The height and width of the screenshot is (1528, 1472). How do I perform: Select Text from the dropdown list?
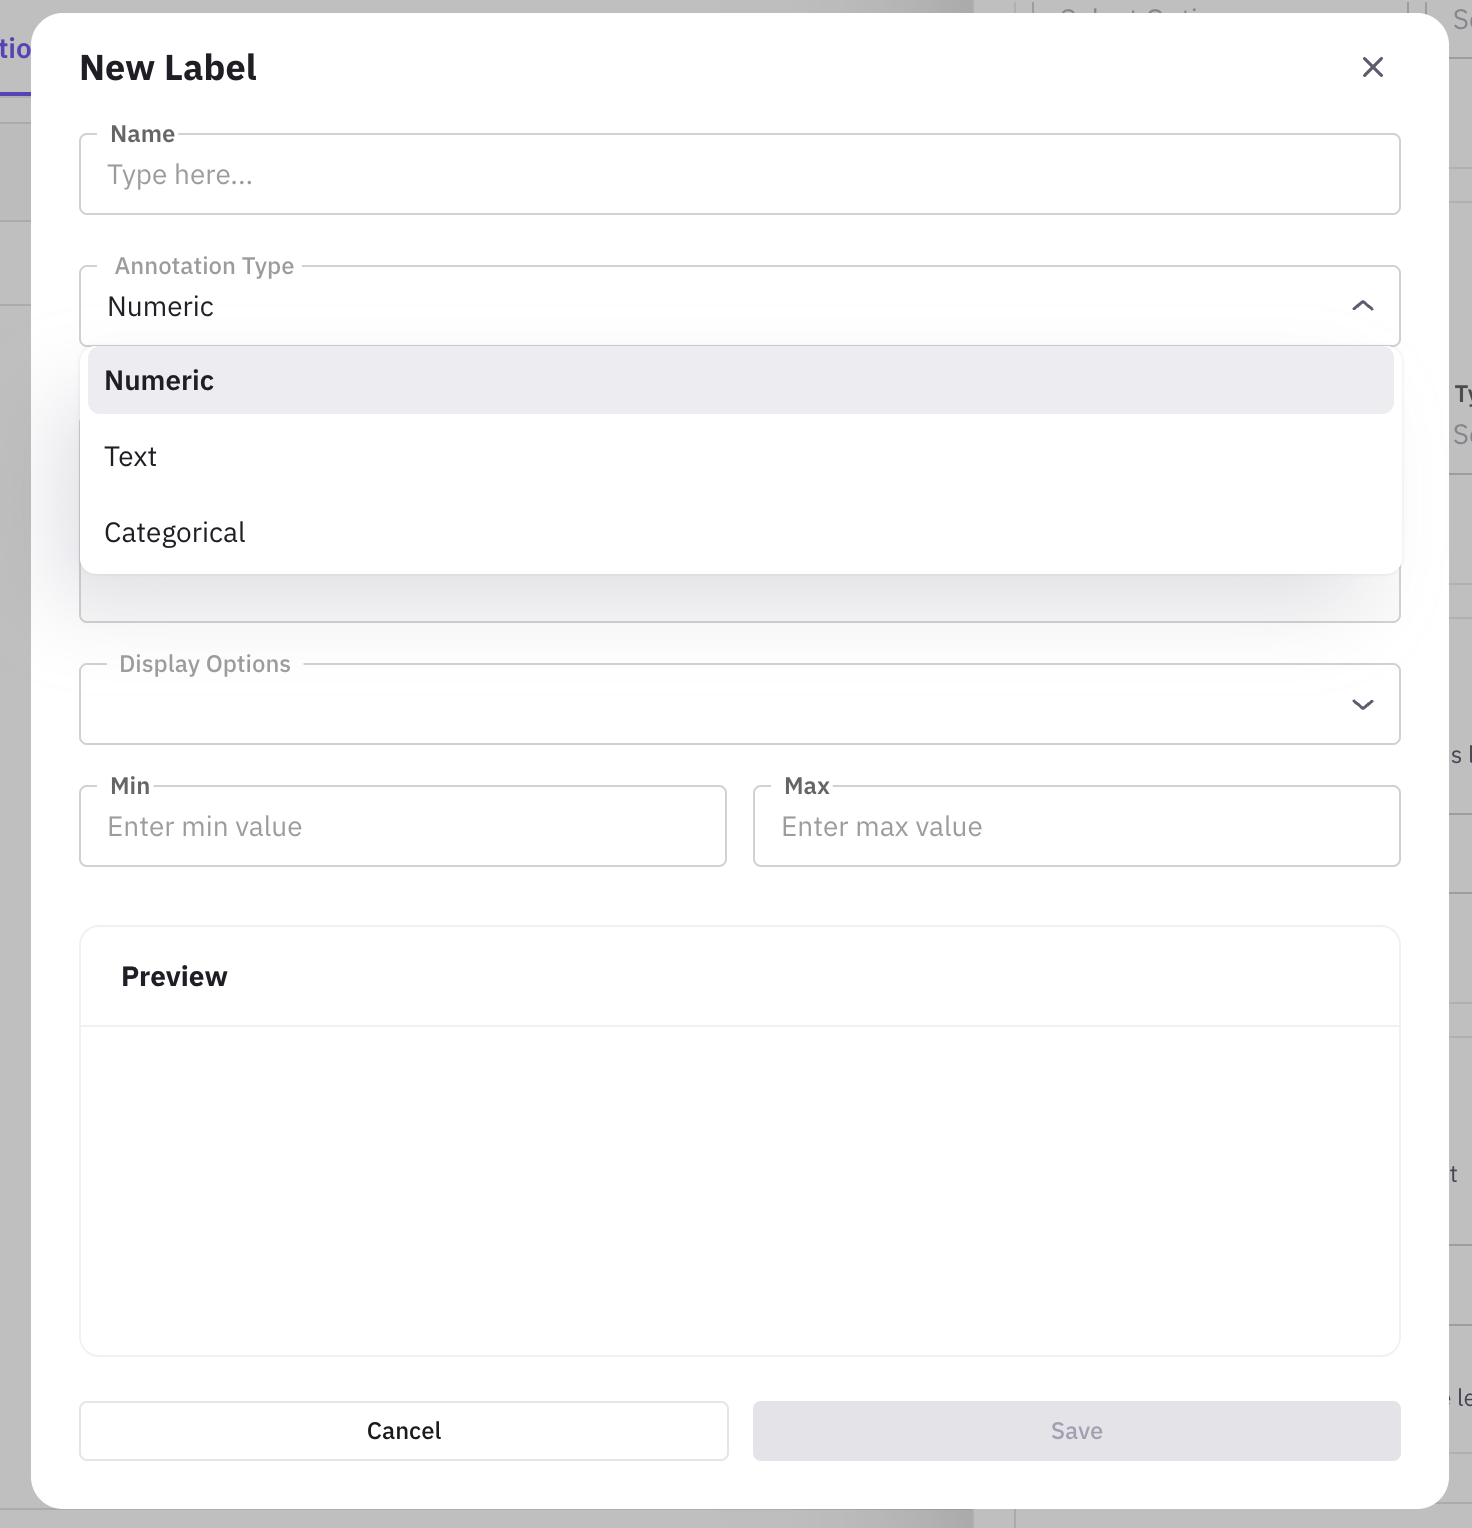[740, 457]
